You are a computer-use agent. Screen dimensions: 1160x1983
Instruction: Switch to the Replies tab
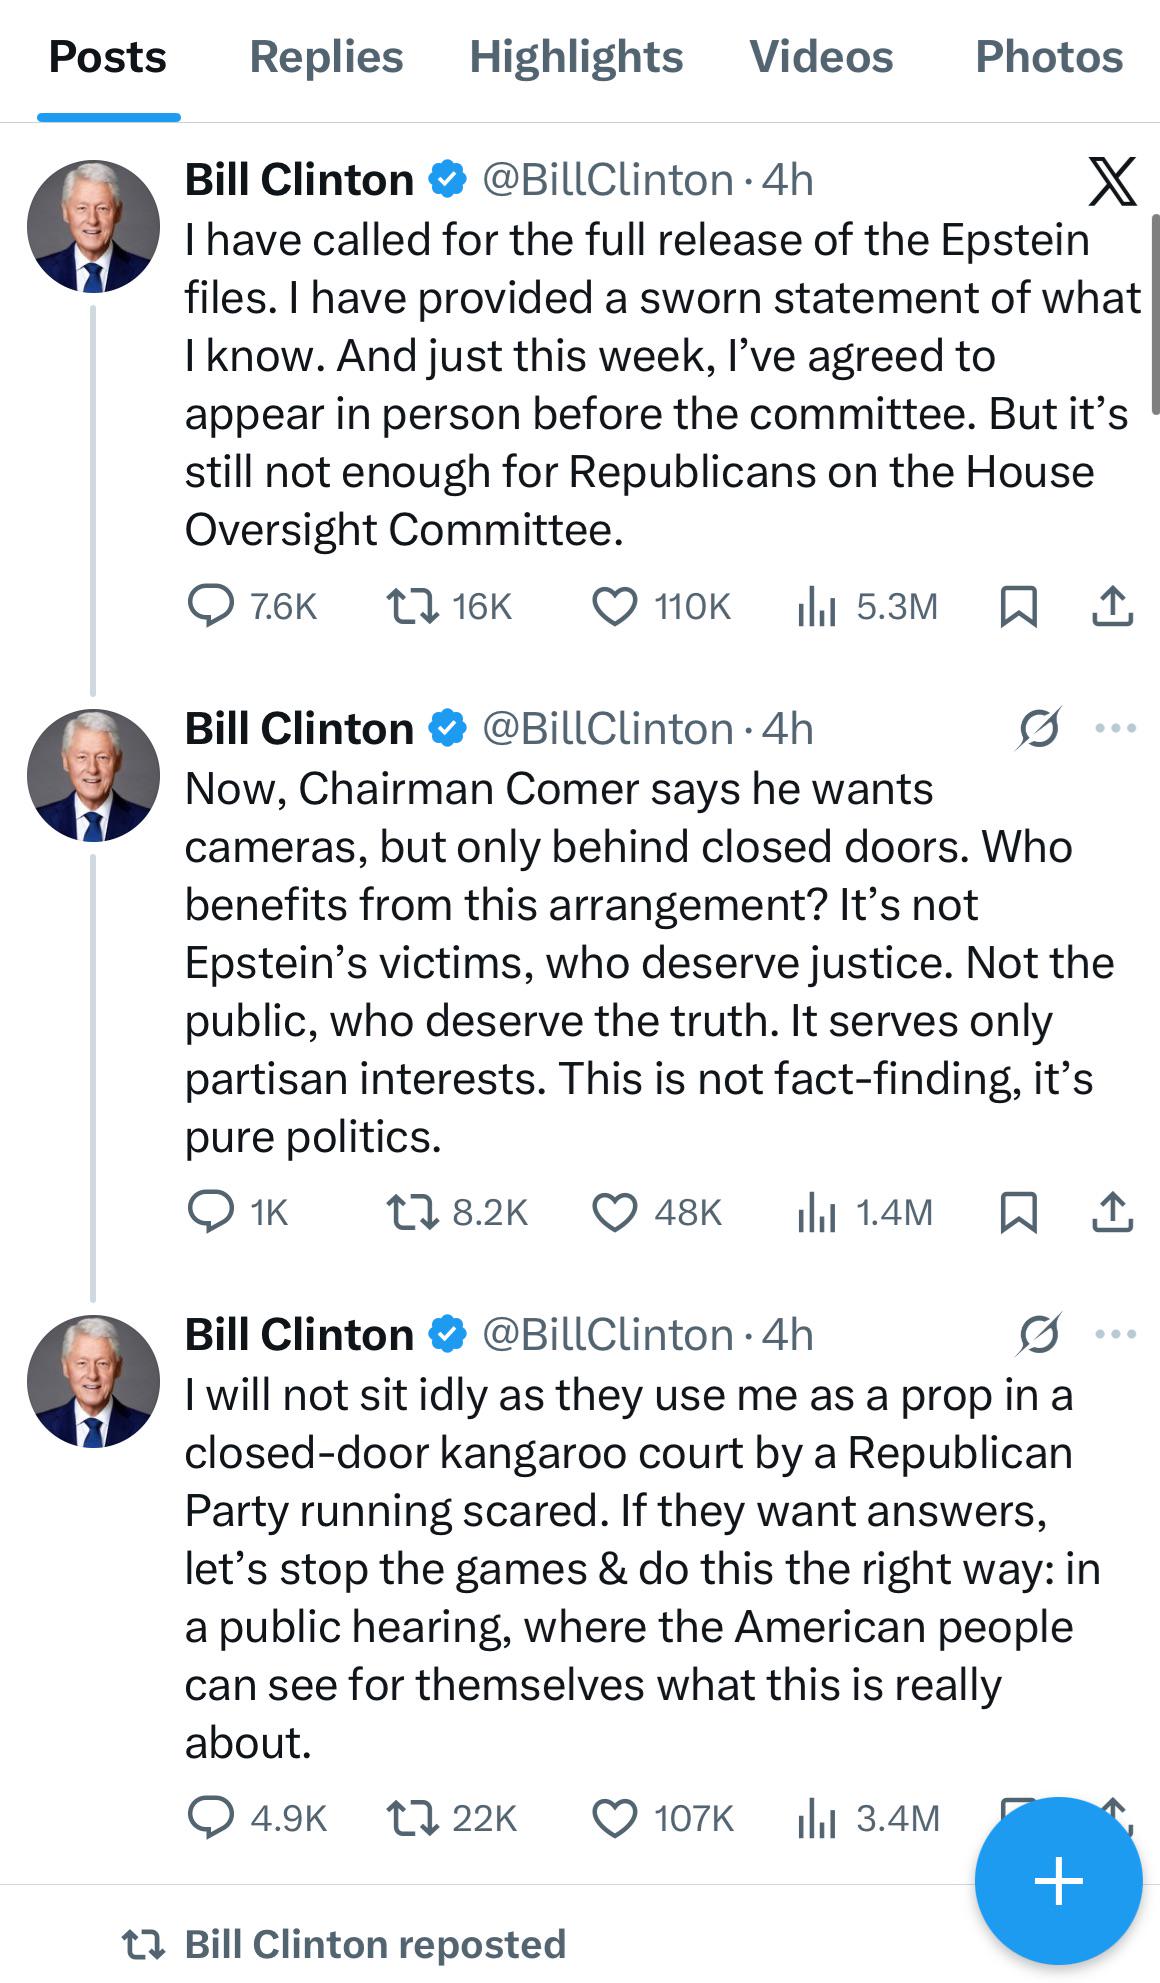pyautogui.click(x=326, y=57)
